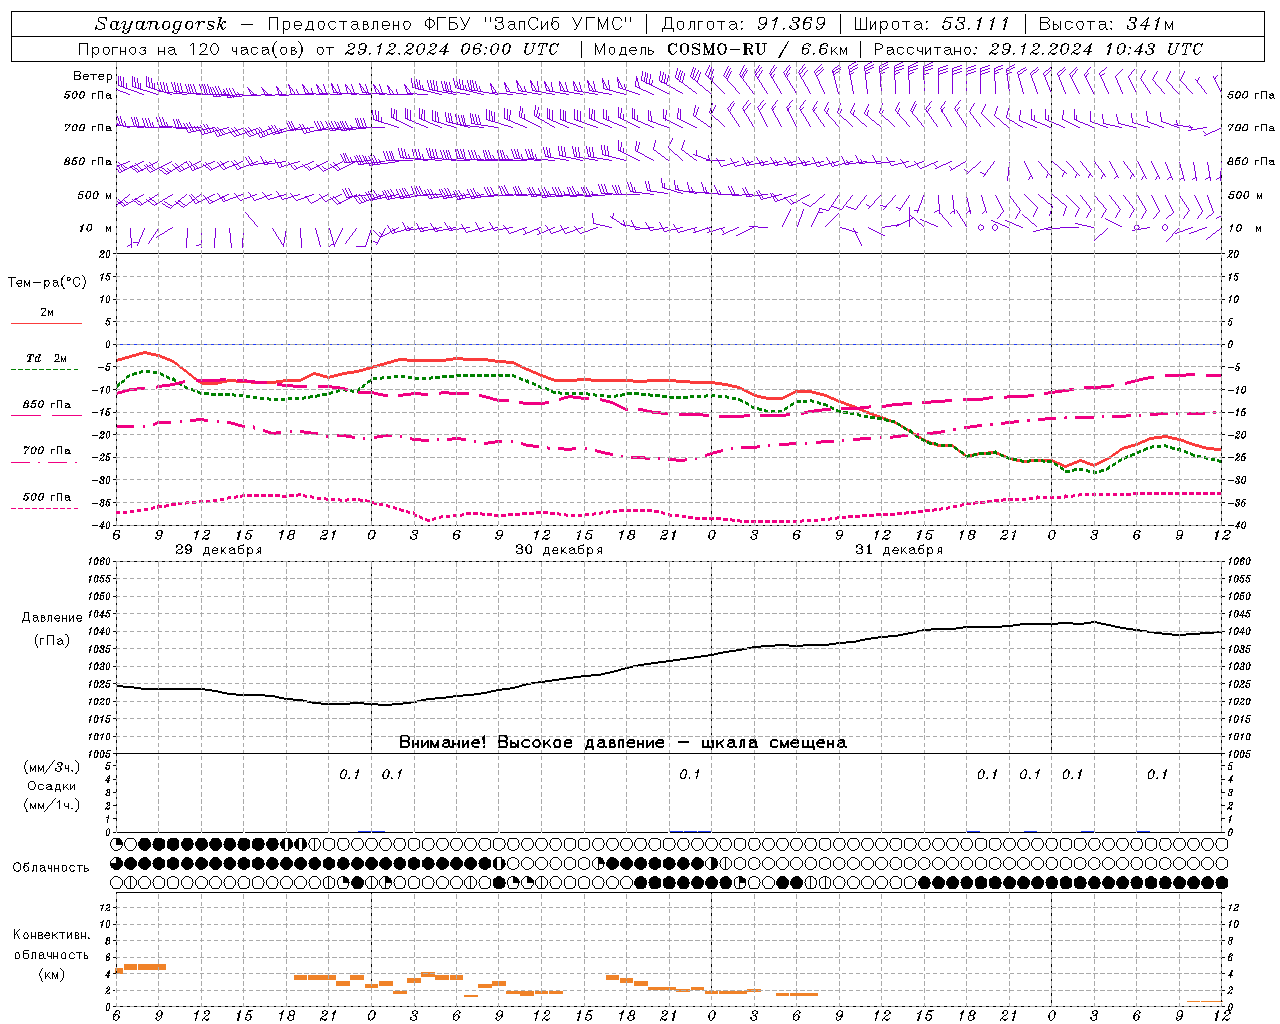Screen dimensions: 1280x1024
Task: Click the Осадки precipitation label
Action: click(x=52, y=786)
